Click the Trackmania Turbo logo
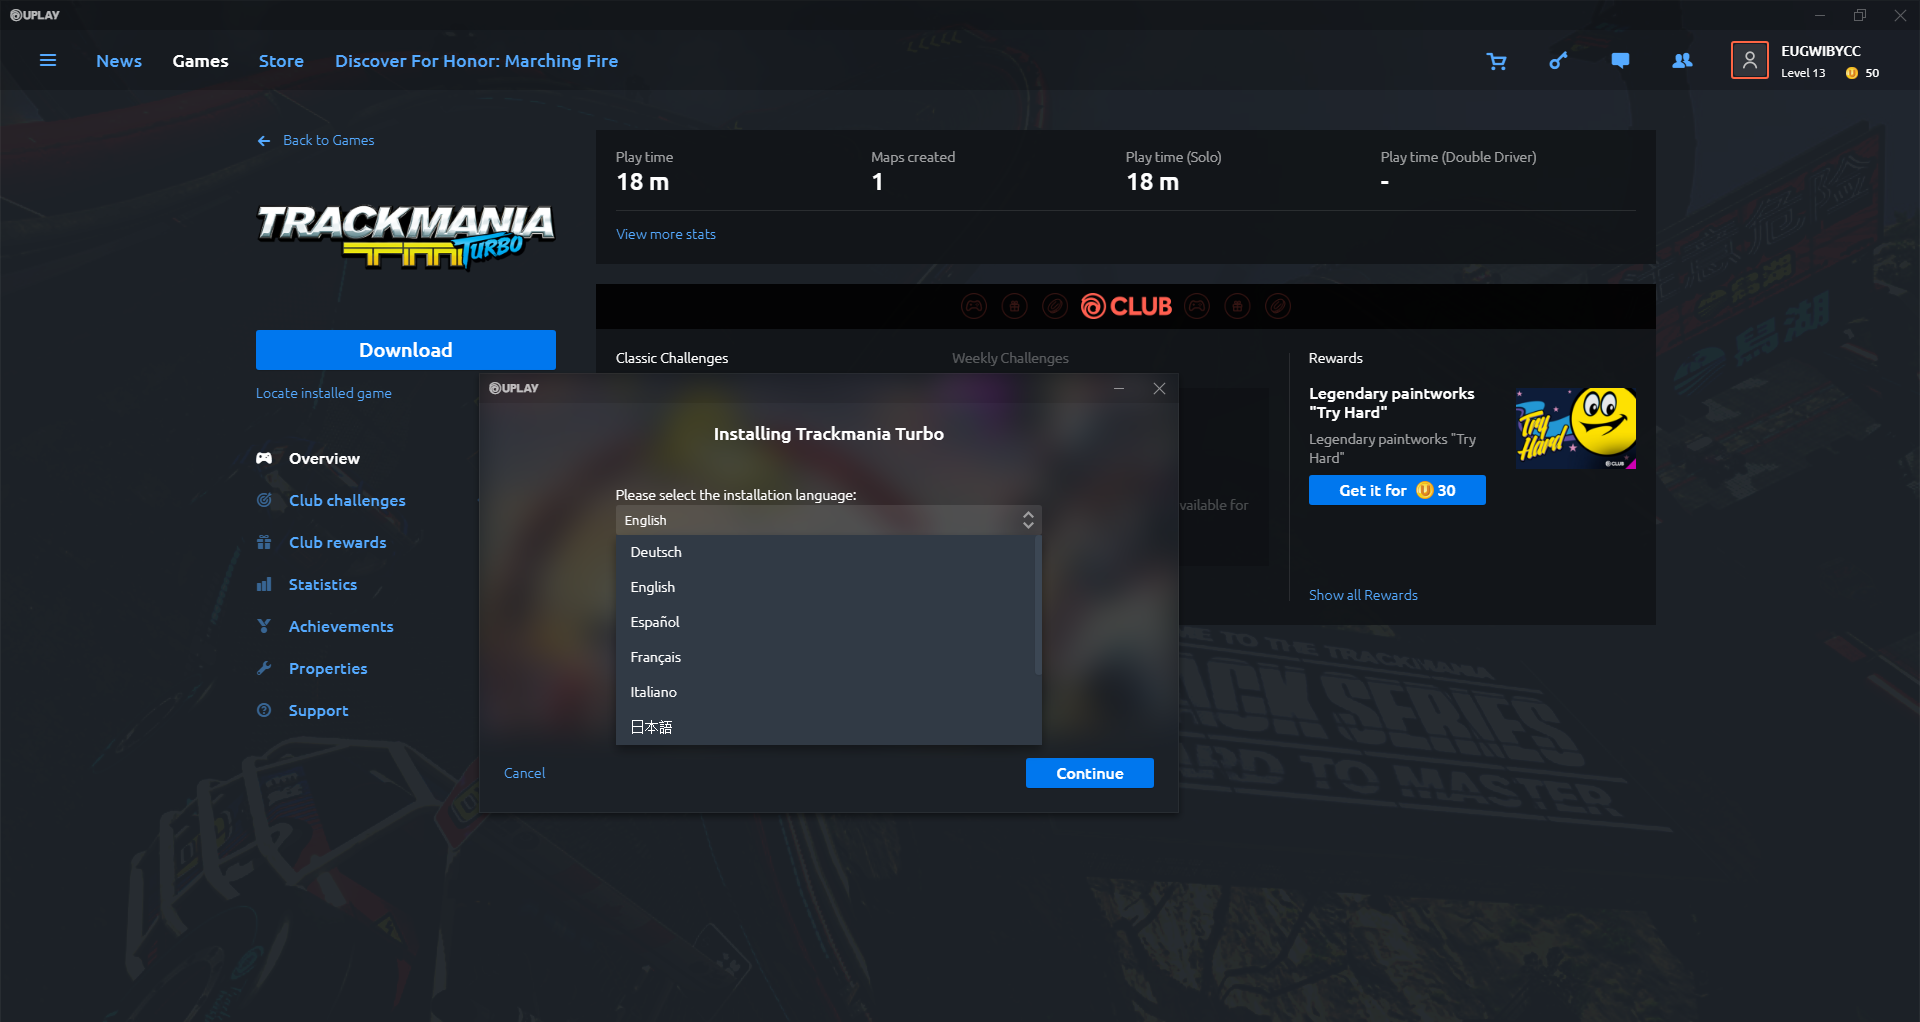1920x1022 pixels. (x=405, y=237)
